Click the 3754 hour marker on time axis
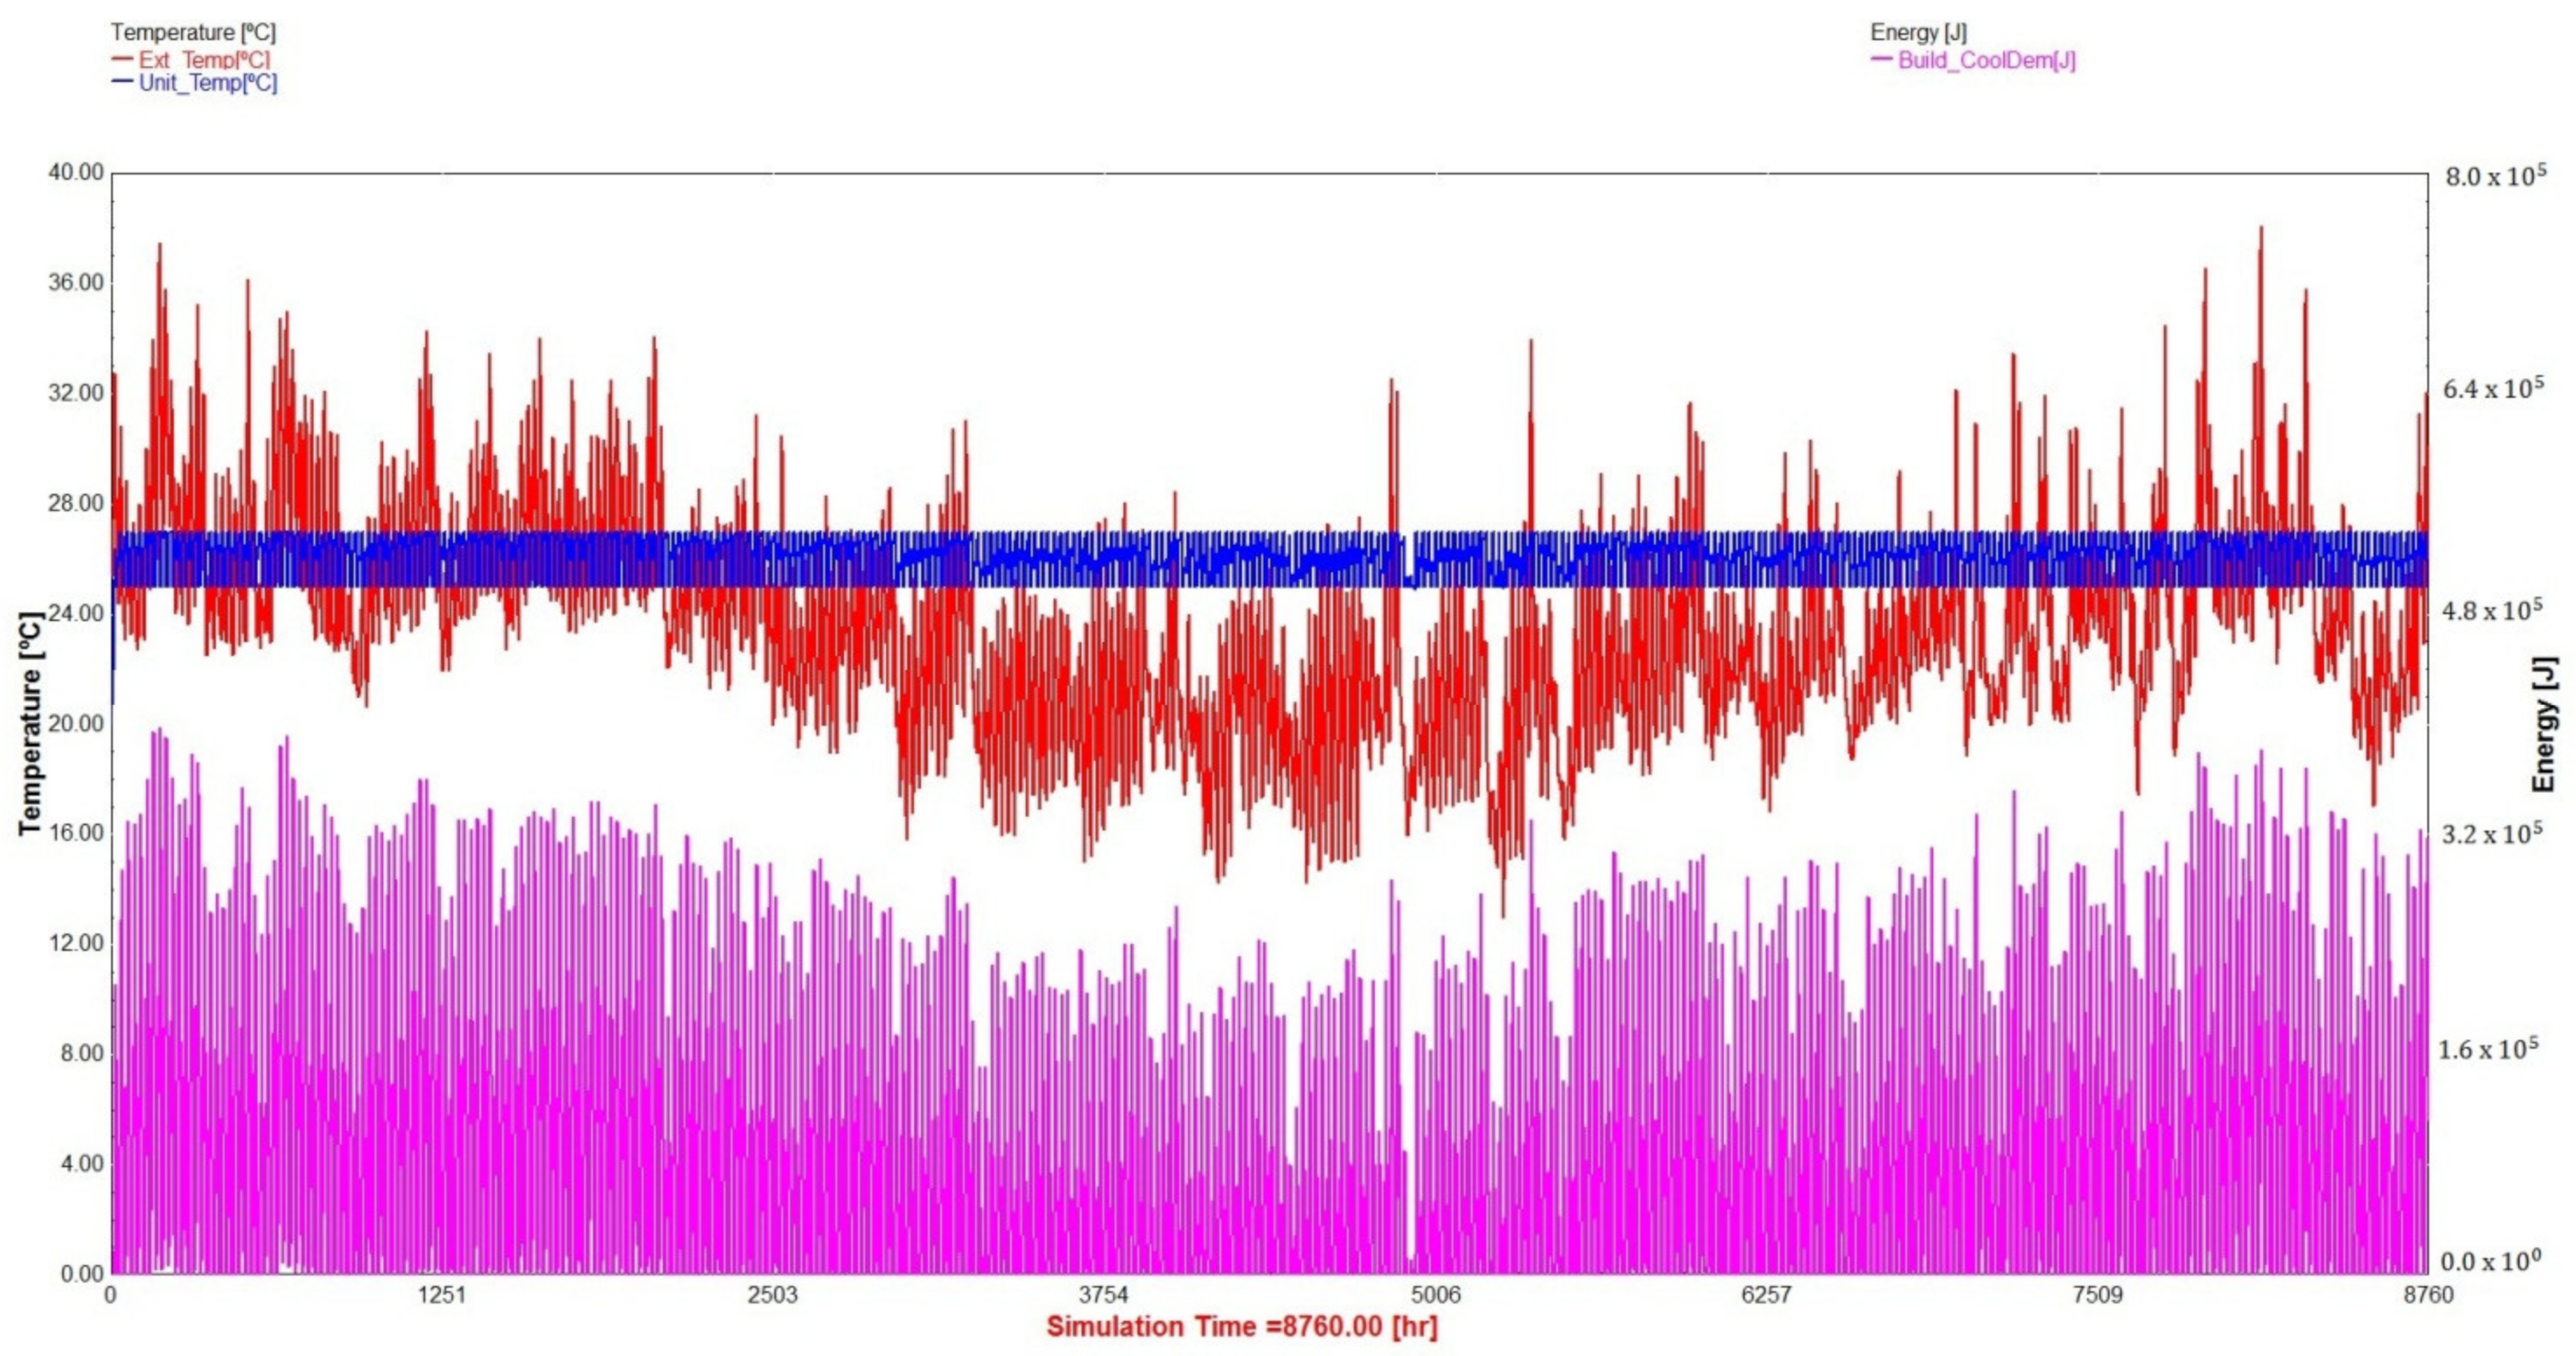The image size is (2576, 1356). coord(1104,1295)
